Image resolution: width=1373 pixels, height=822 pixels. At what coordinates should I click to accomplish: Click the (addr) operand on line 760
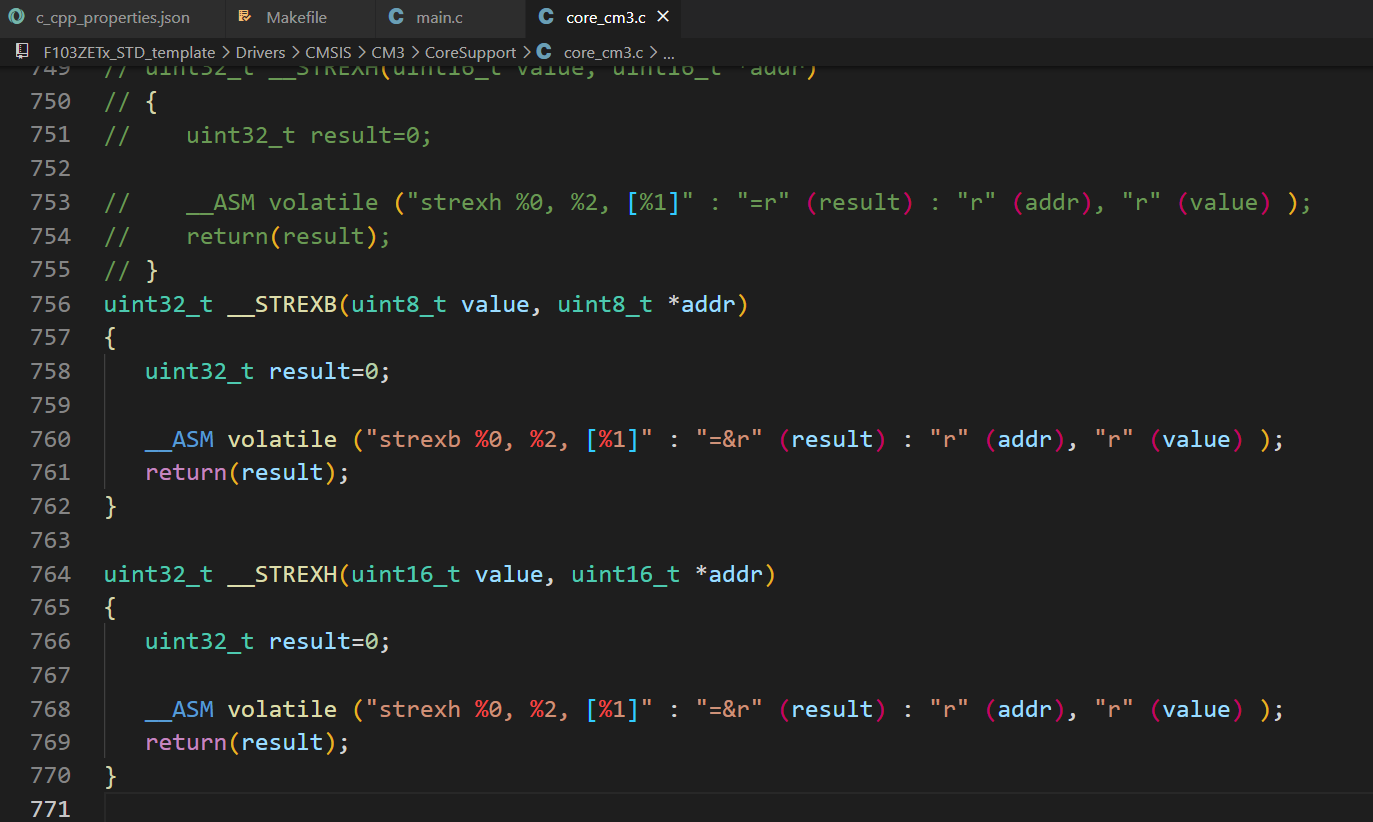(x=1025, y=439)
